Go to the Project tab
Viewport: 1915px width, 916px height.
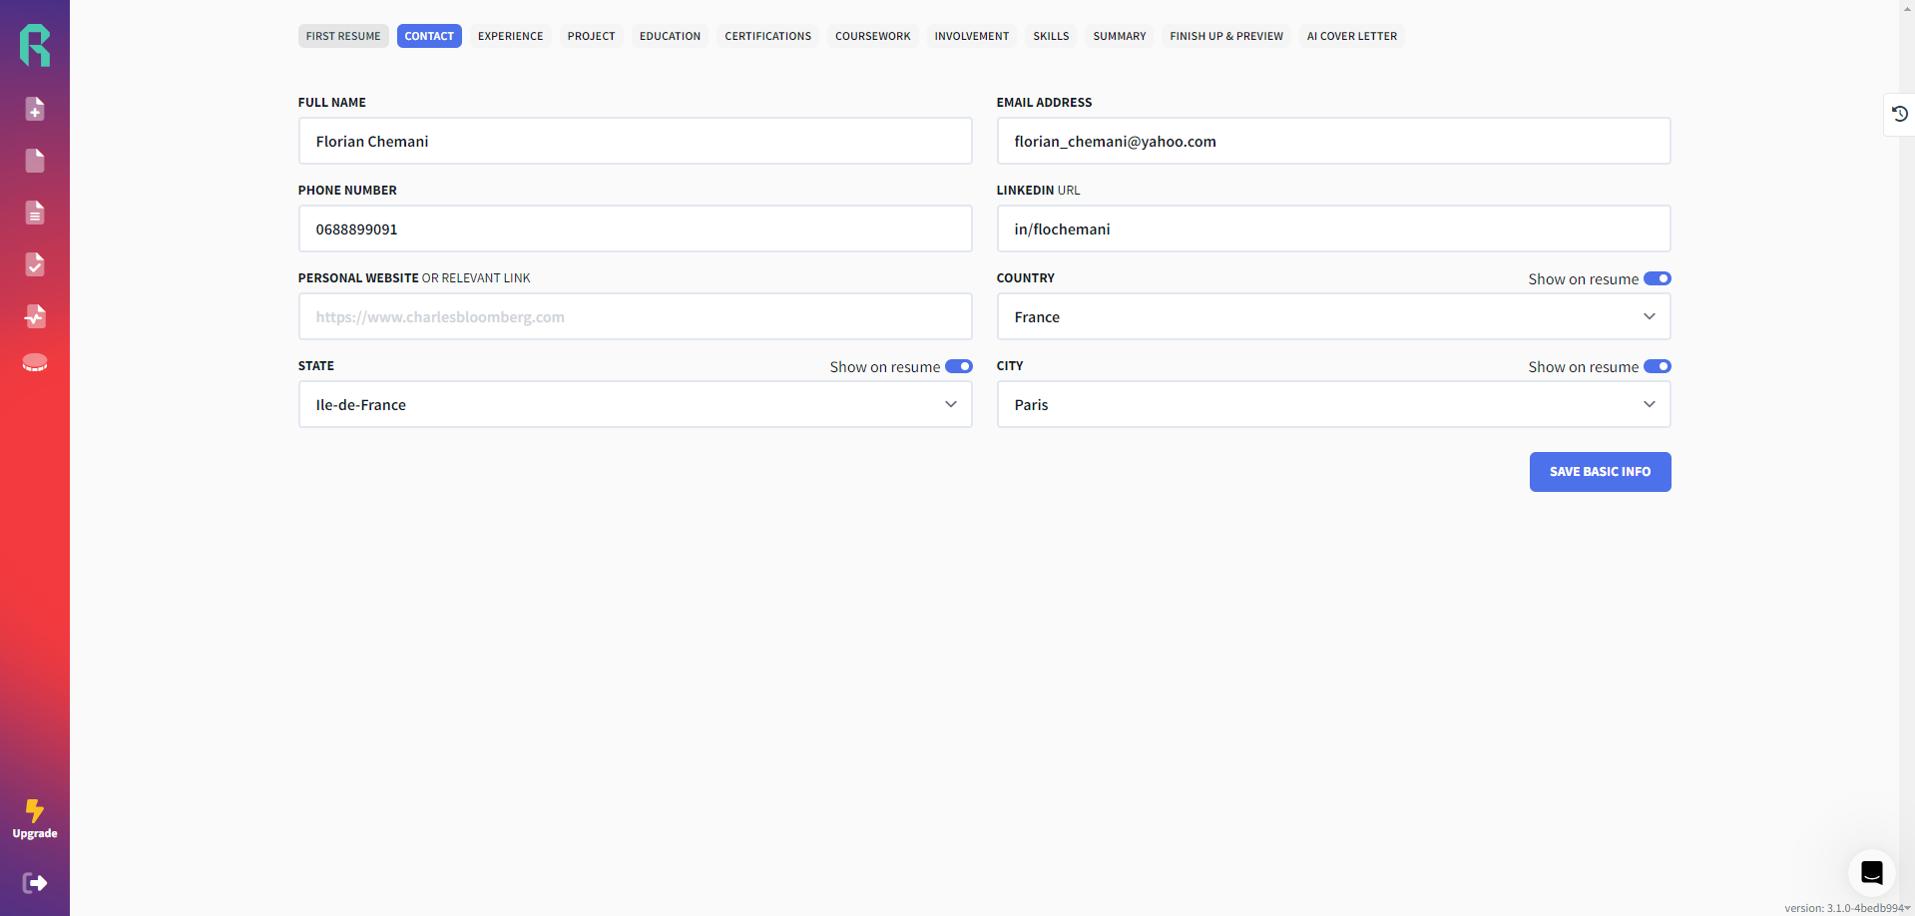point(591,36)
